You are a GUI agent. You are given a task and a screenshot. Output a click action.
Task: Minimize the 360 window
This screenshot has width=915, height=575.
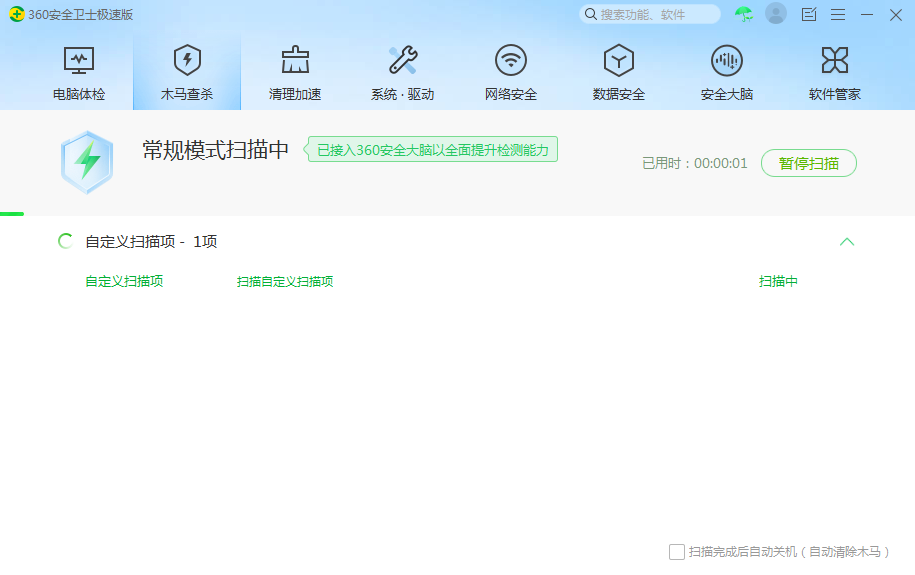[867, 15]
